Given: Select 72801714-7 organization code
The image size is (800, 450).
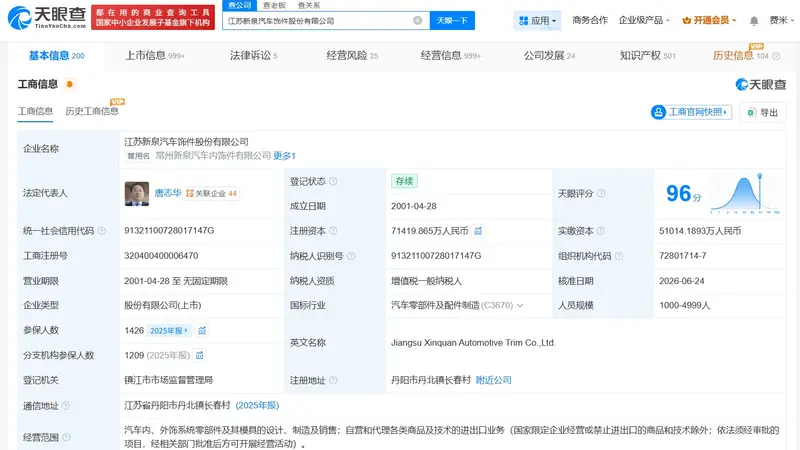Looking at the screenshot, I should click(683, 256).
